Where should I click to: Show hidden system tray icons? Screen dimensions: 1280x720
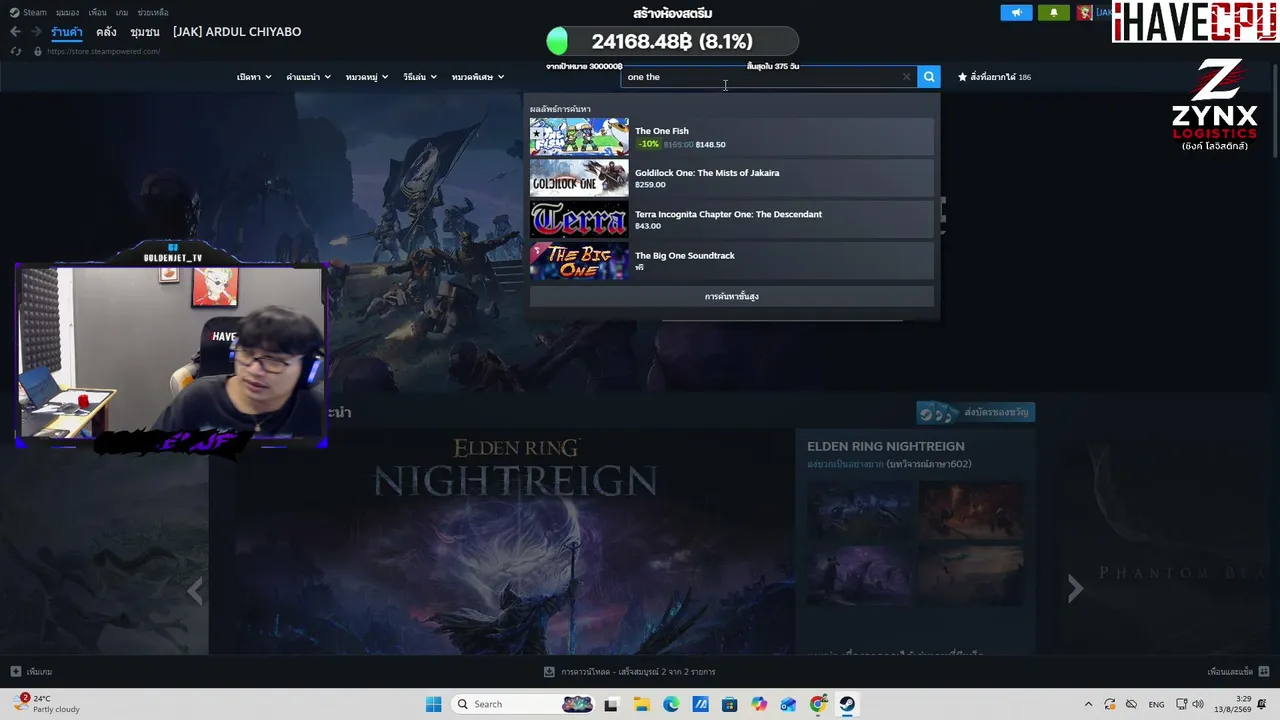pos(1088,704)
